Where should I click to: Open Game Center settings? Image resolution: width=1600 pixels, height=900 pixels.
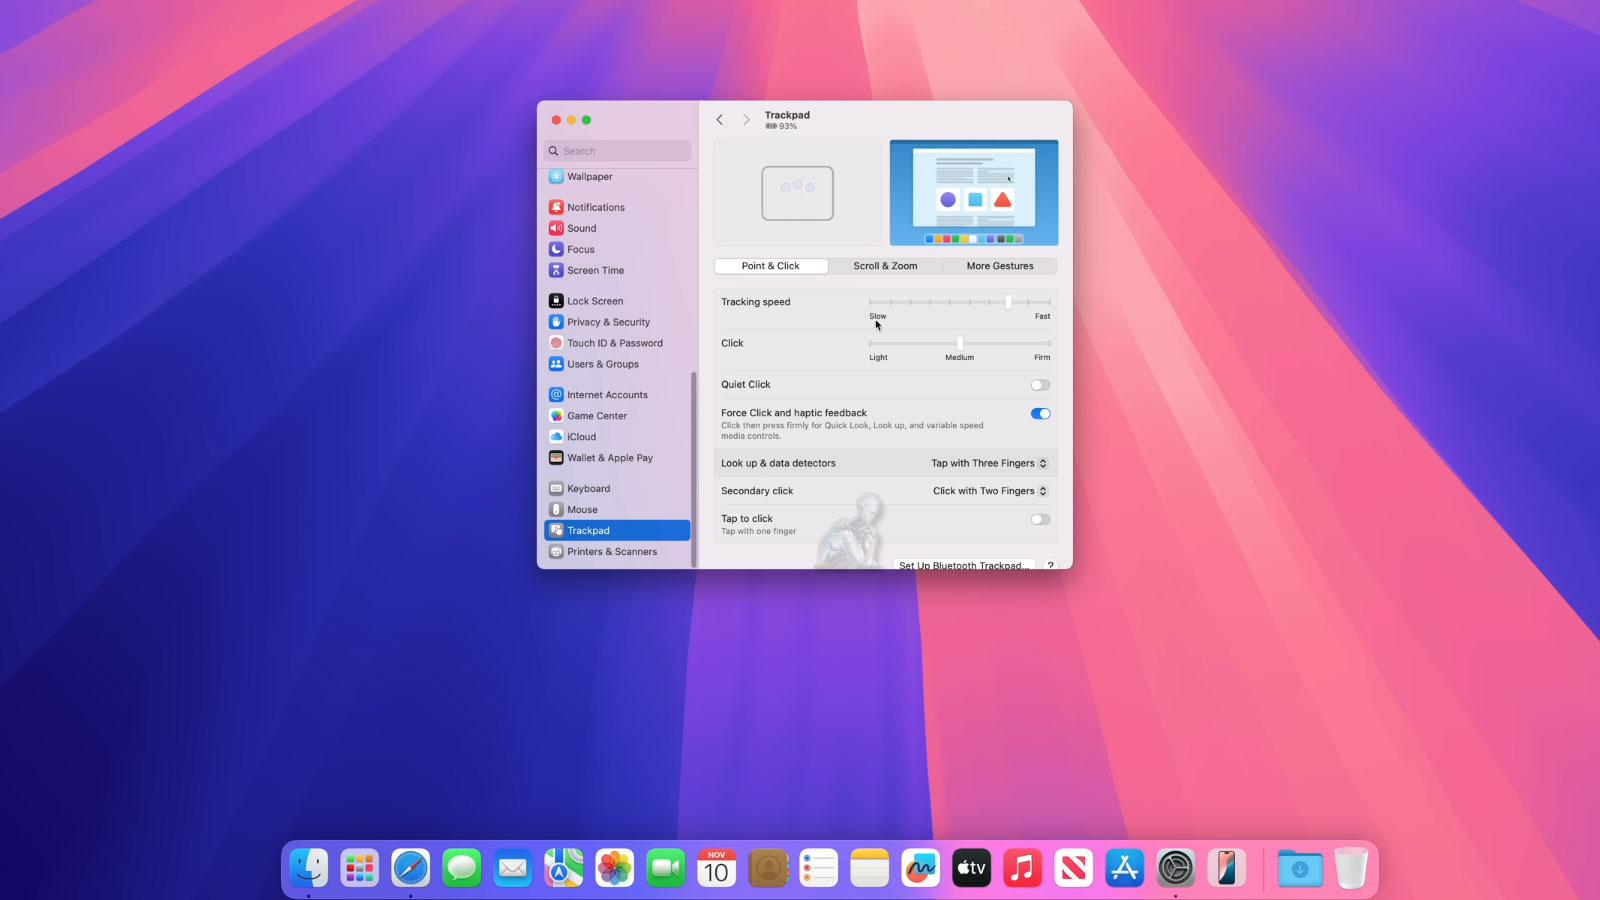coord(617,416)
